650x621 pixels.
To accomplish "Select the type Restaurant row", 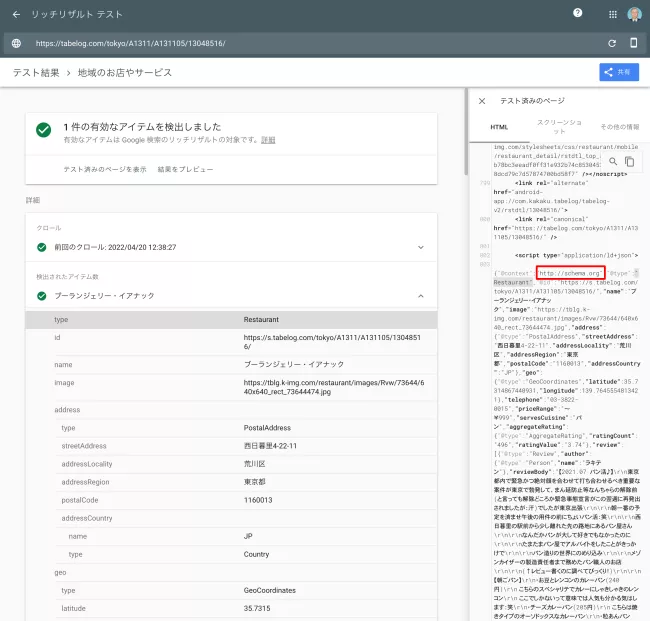I will point(231,320).
